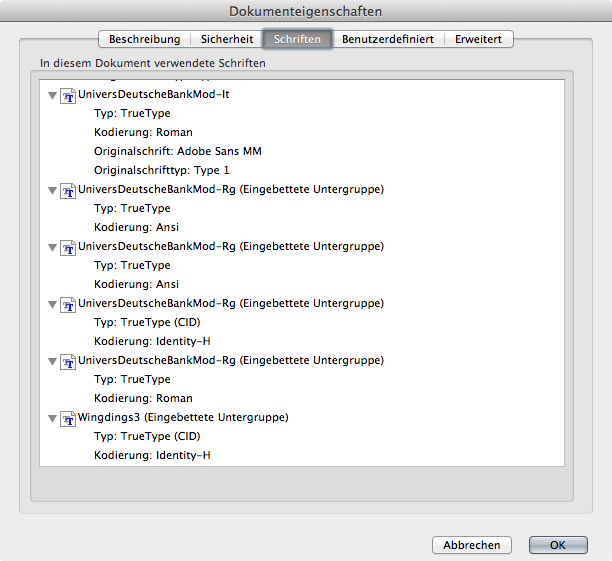Select the UniversDeutscheBankMod-It font name
This screenshot has height=561, width=612.
153,94
